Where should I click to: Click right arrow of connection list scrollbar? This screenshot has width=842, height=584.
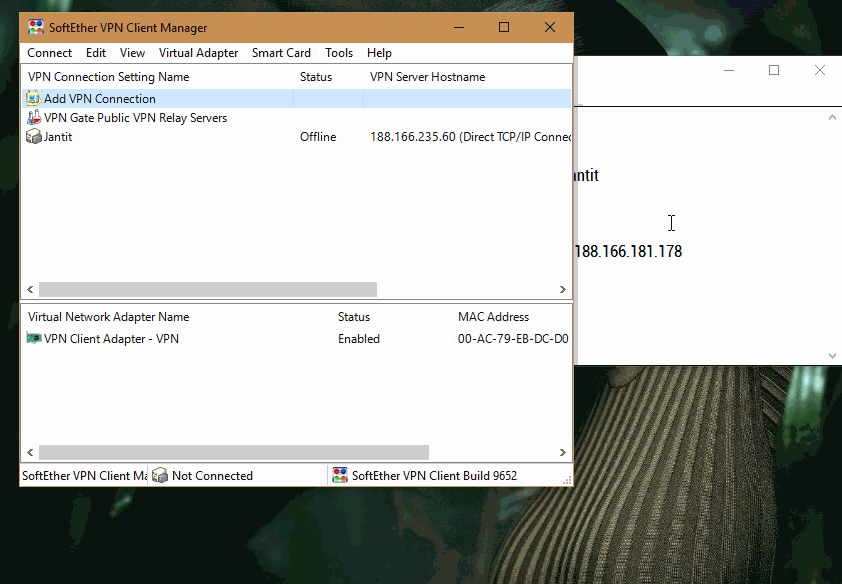point(563,289)
